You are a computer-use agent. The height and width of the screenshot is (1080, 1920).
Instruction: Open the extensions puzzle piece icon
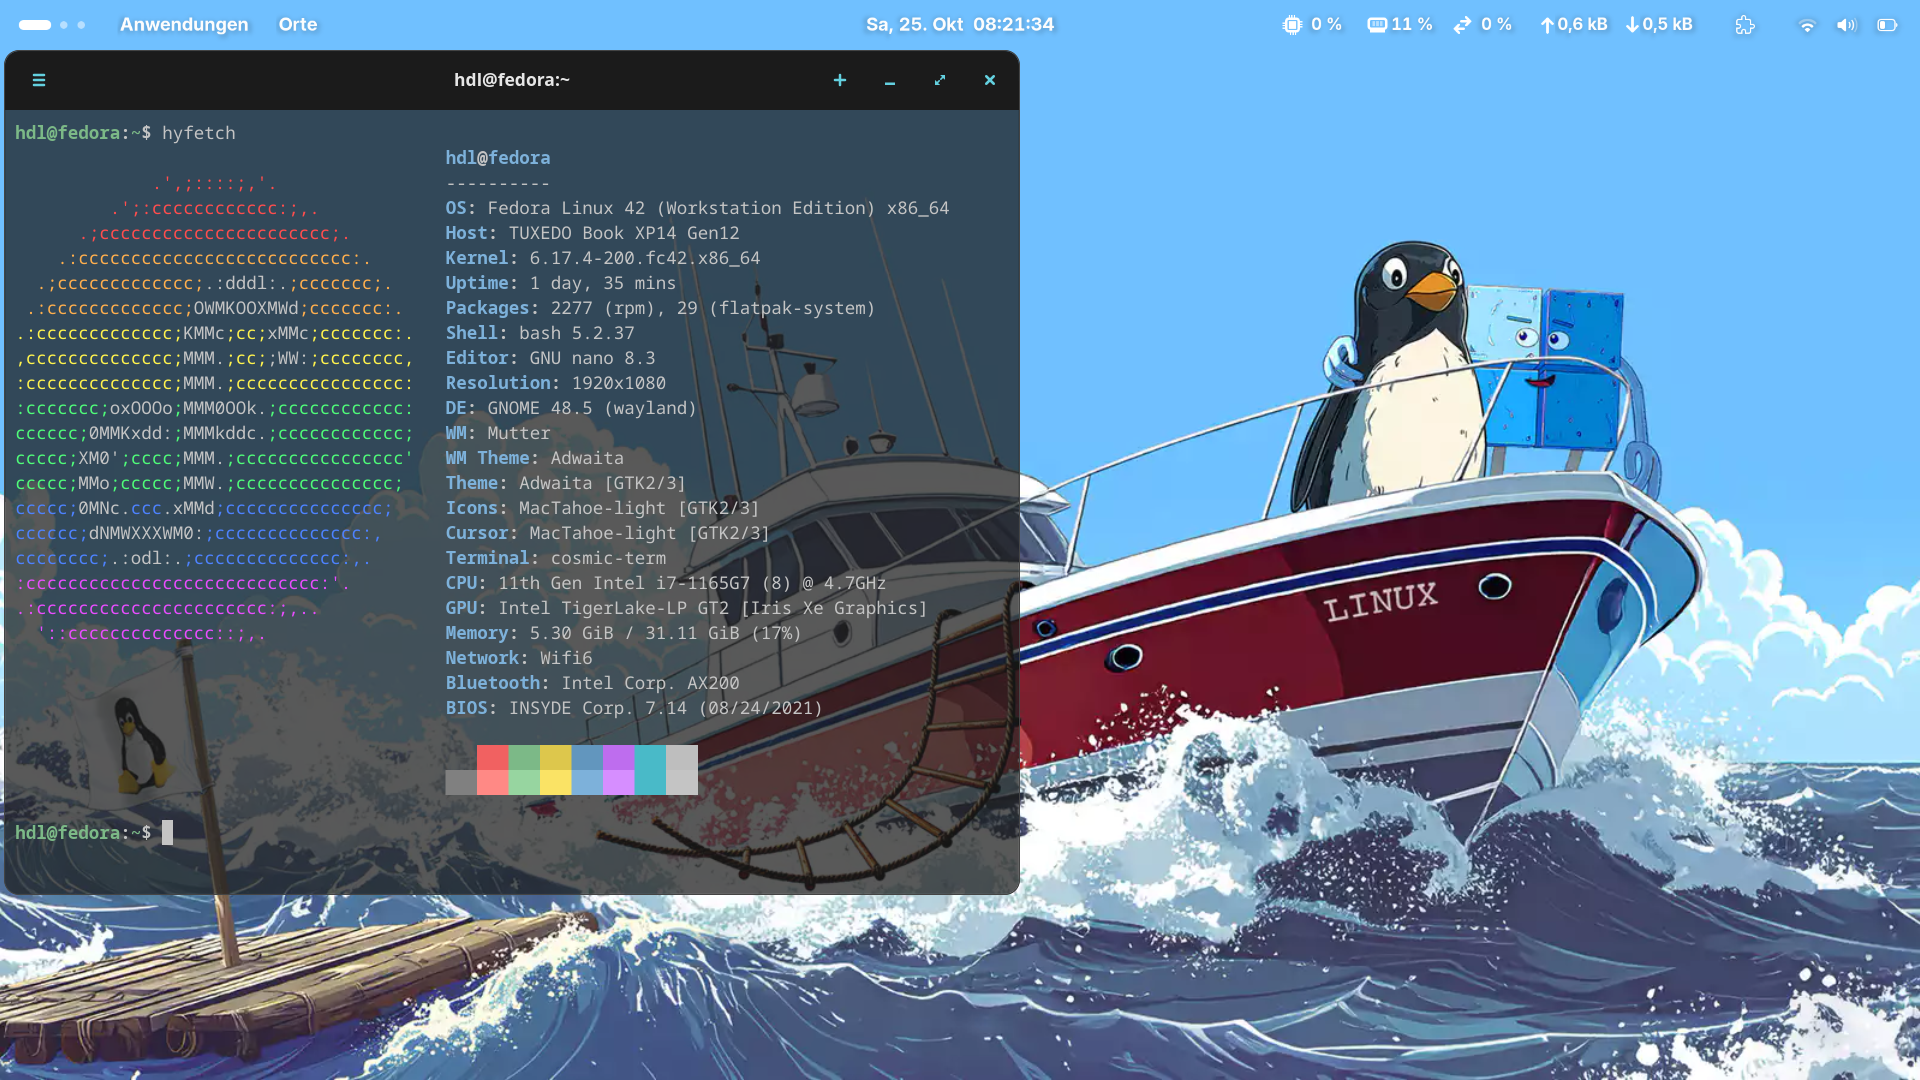coord(1745,25)
